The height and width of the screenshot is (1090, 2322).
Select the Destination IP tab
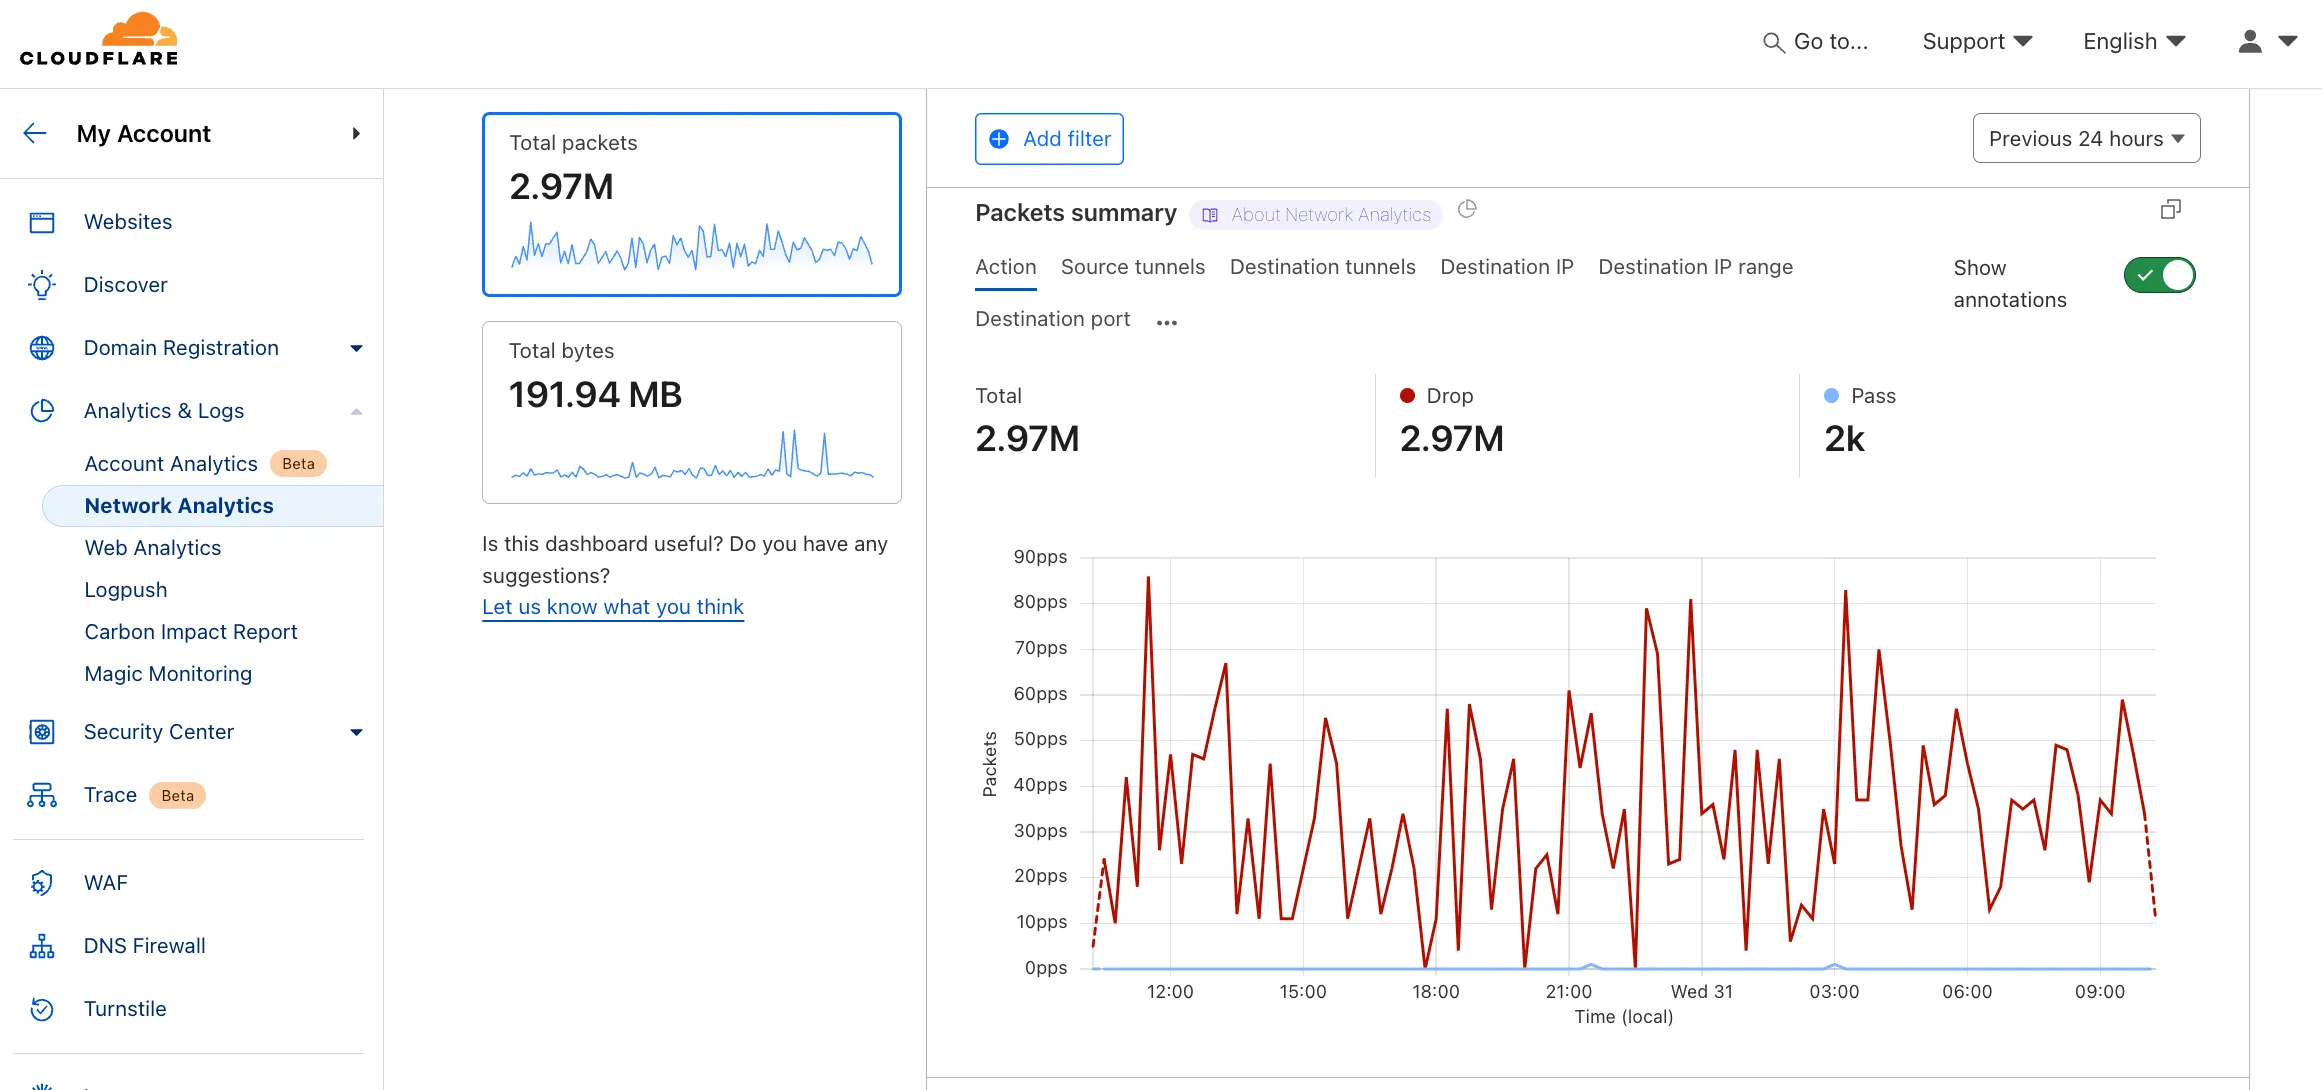coord(1507,267)
